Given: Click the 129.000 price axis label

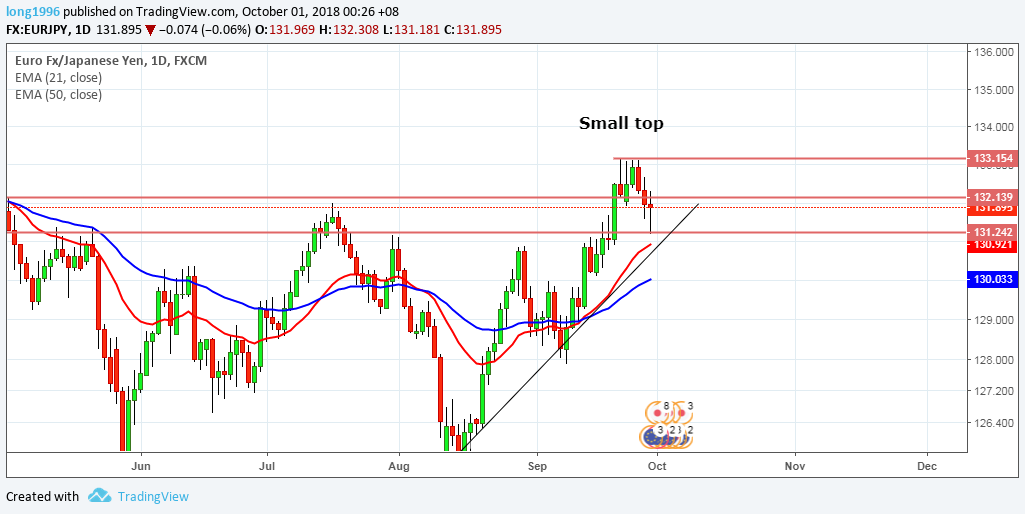Looking at the screenshot, I should (x=994, y=320).
